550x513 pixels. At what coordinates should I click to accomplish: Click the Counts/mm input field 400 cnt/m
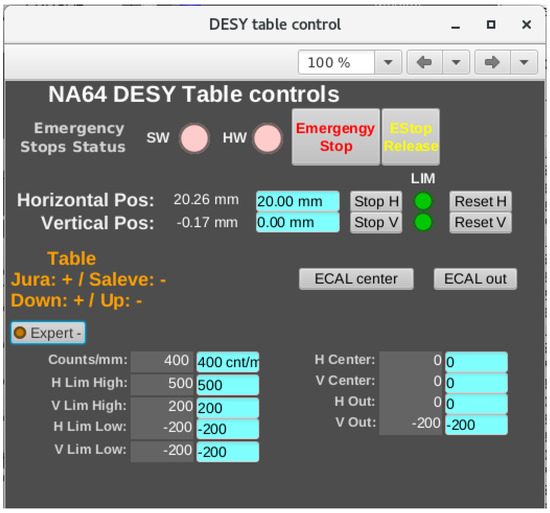point(228,362)
